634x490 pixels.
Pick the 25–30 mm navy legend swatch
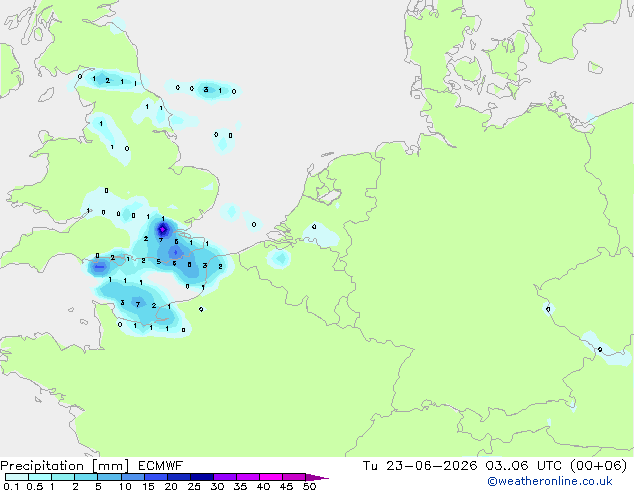click(x=201, y=477)
